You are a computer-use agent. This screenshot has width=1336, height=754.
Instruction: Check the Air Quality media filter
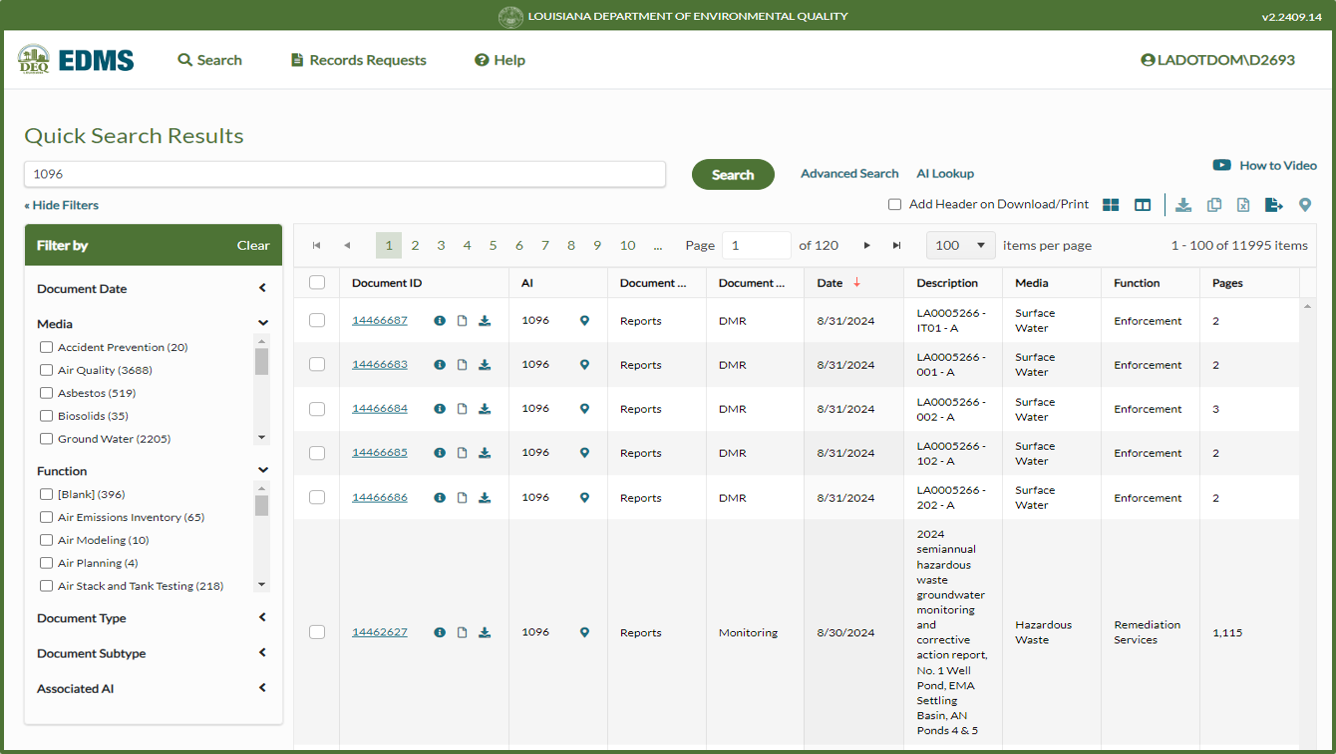coord(45,369)
